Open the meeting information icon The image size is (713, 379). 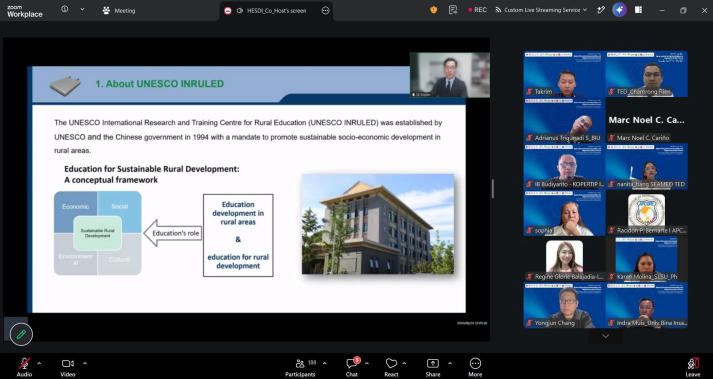coord(65,9)
